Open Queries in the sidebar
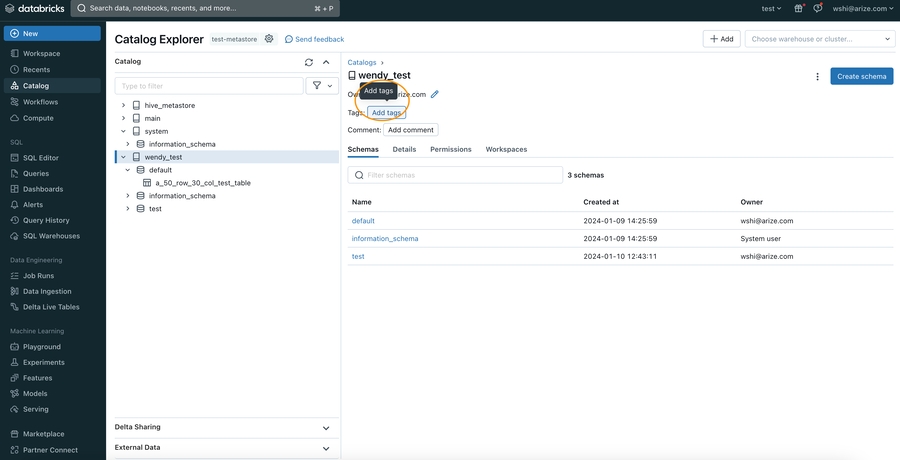 (36, 173)
